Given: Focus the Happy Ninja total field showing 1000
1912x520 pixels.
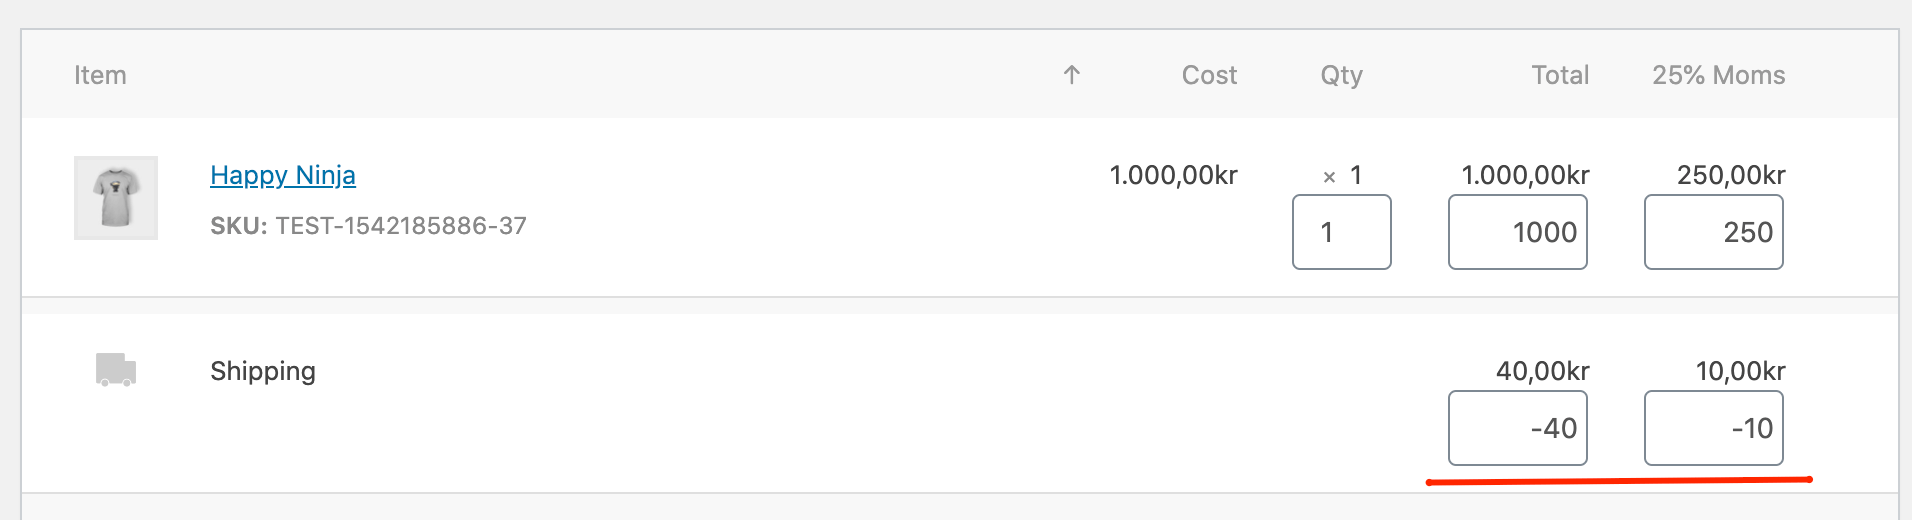Looking at the screenshot, I should click(1517, 232).
